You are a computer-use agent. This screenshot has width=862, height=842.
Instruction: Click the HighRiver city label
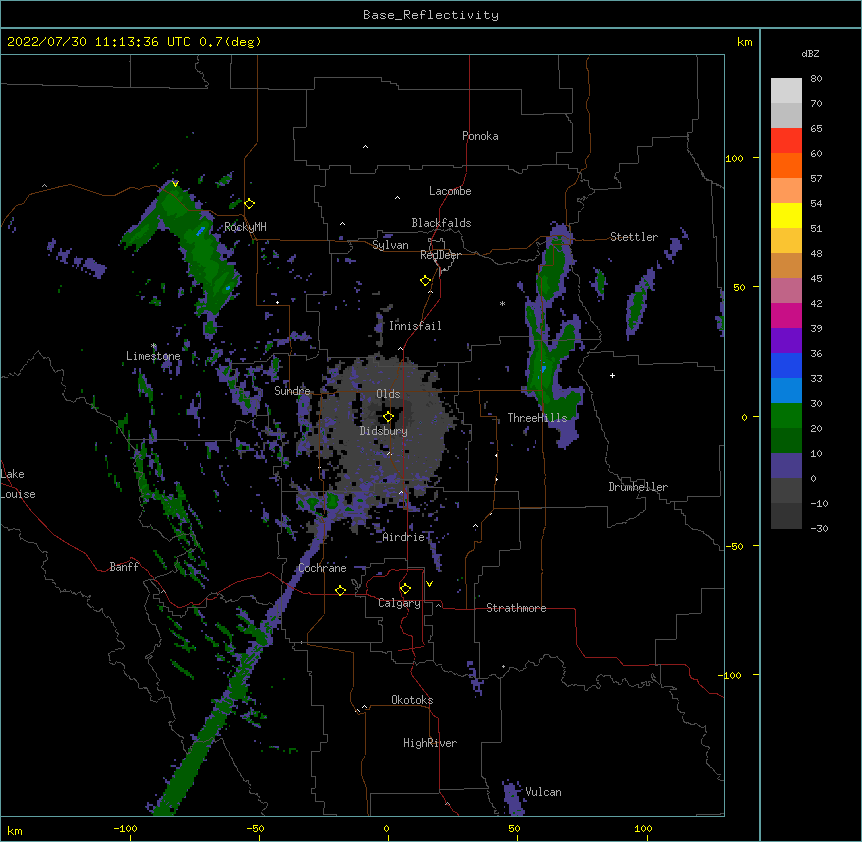pyautogui.click(x=430, y=743)
